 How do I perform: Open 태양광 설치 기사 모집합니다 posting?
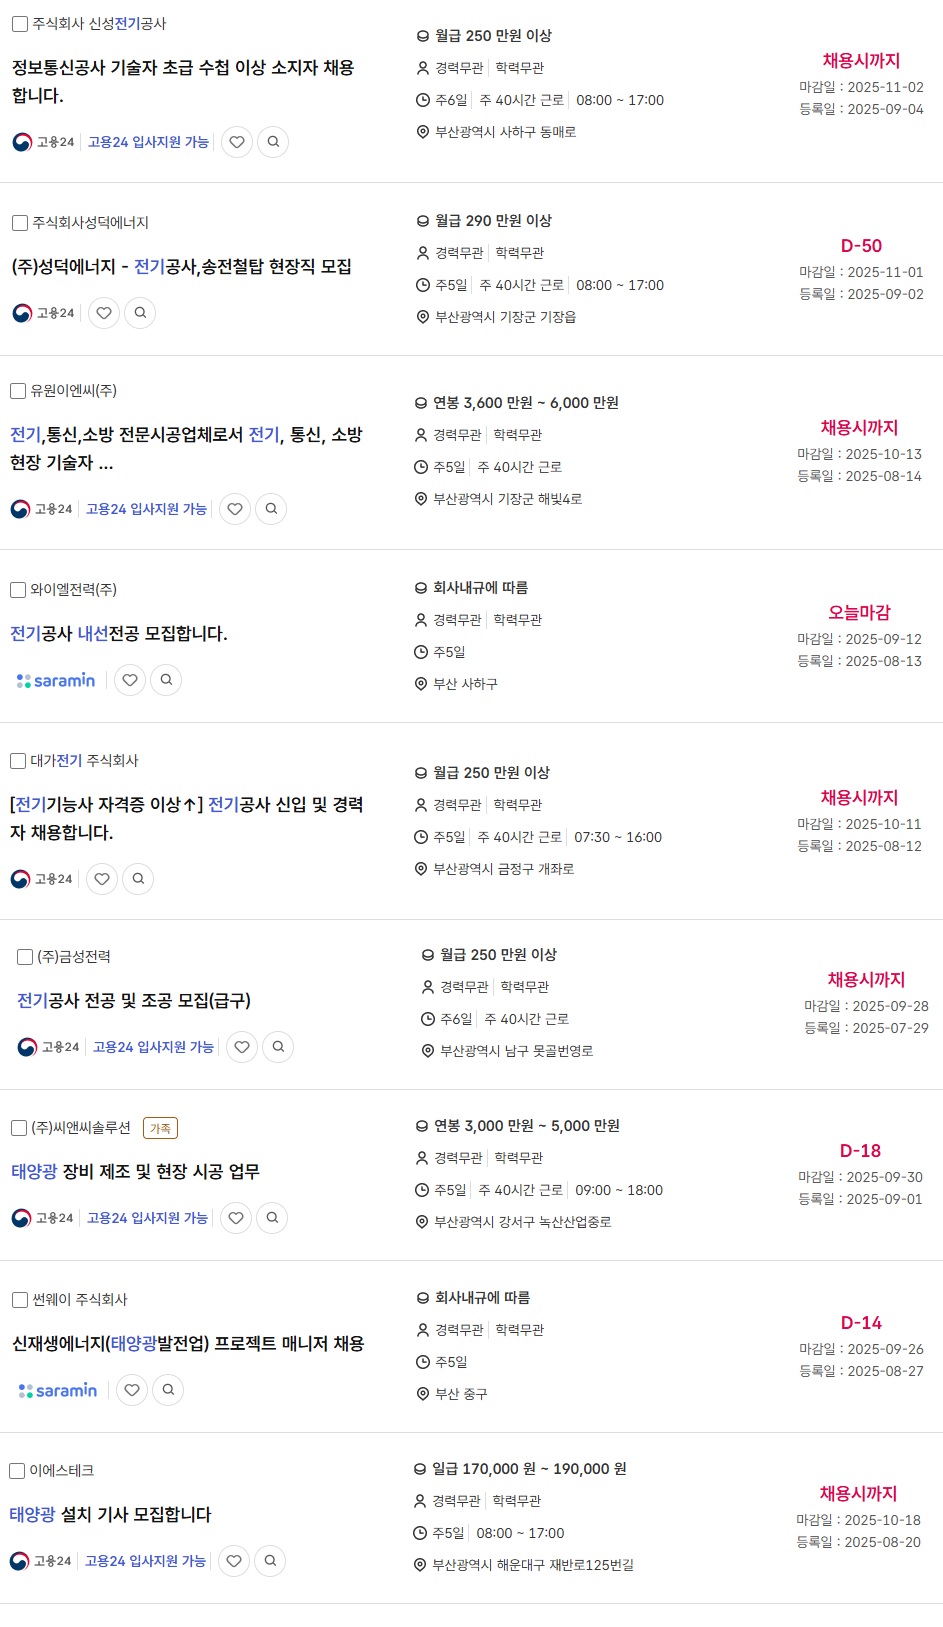pyautogui.click(x=111, y=1515)
